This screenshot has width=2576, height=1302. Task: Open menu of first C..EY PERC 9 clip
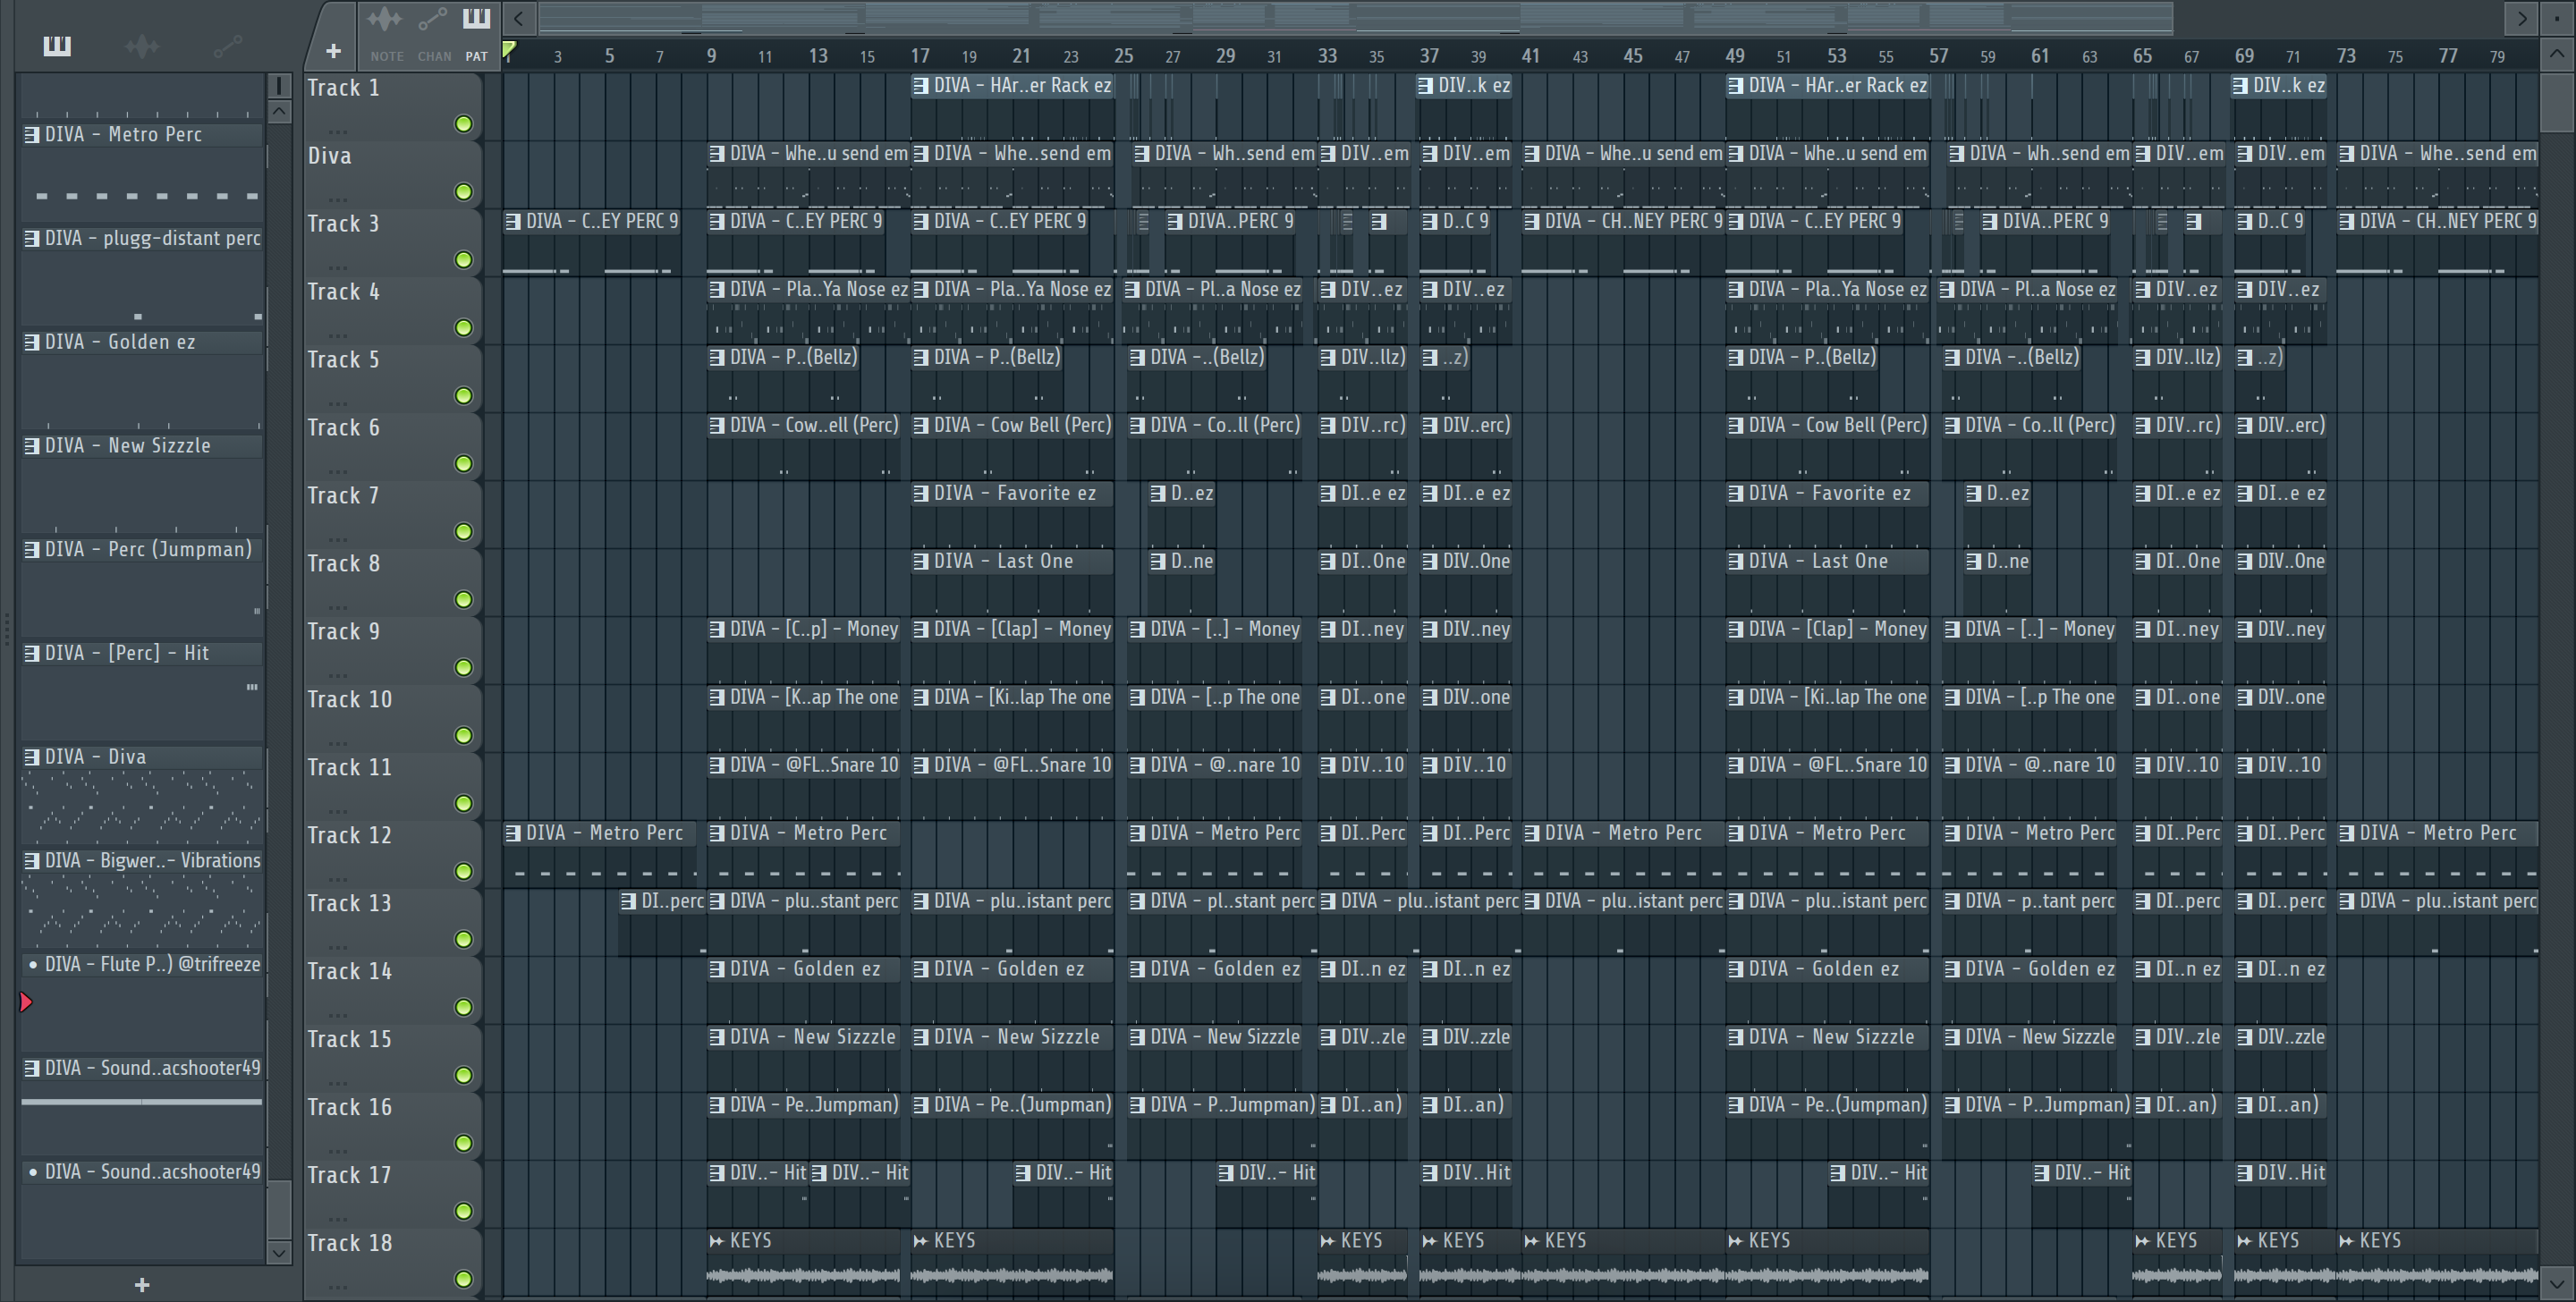click(513, 222)
